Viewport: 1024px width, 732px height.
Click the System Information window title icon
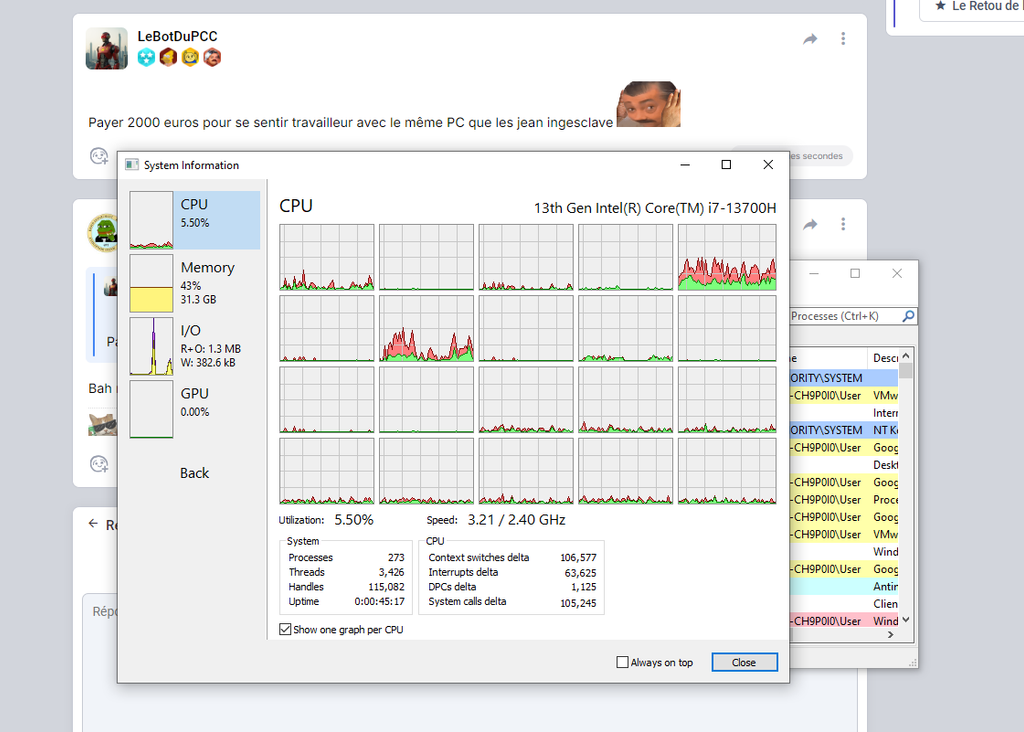(131, 165)
